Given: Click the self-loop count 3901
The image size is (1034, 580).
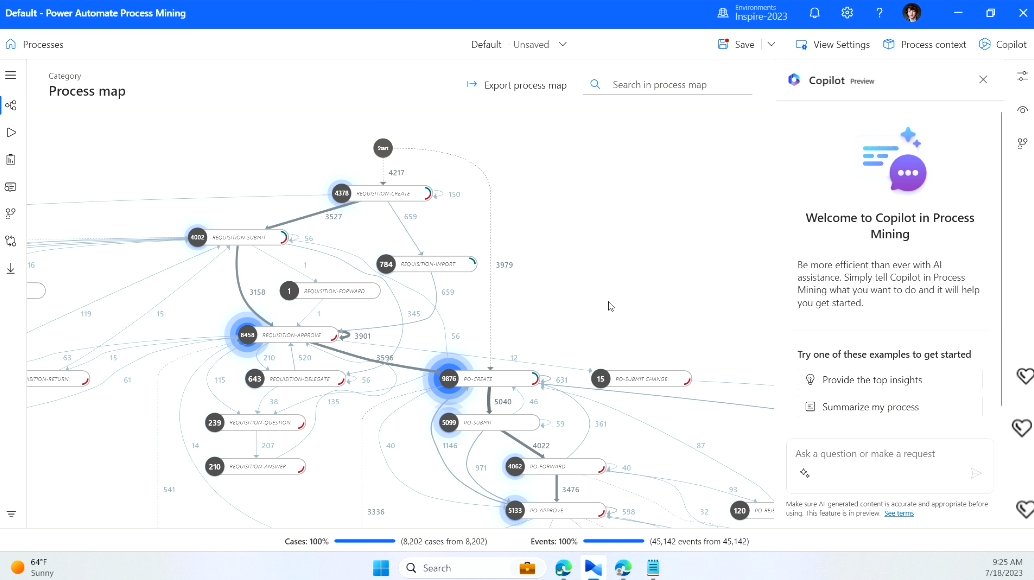Looking at the screenshot, I should coord(363,336).
